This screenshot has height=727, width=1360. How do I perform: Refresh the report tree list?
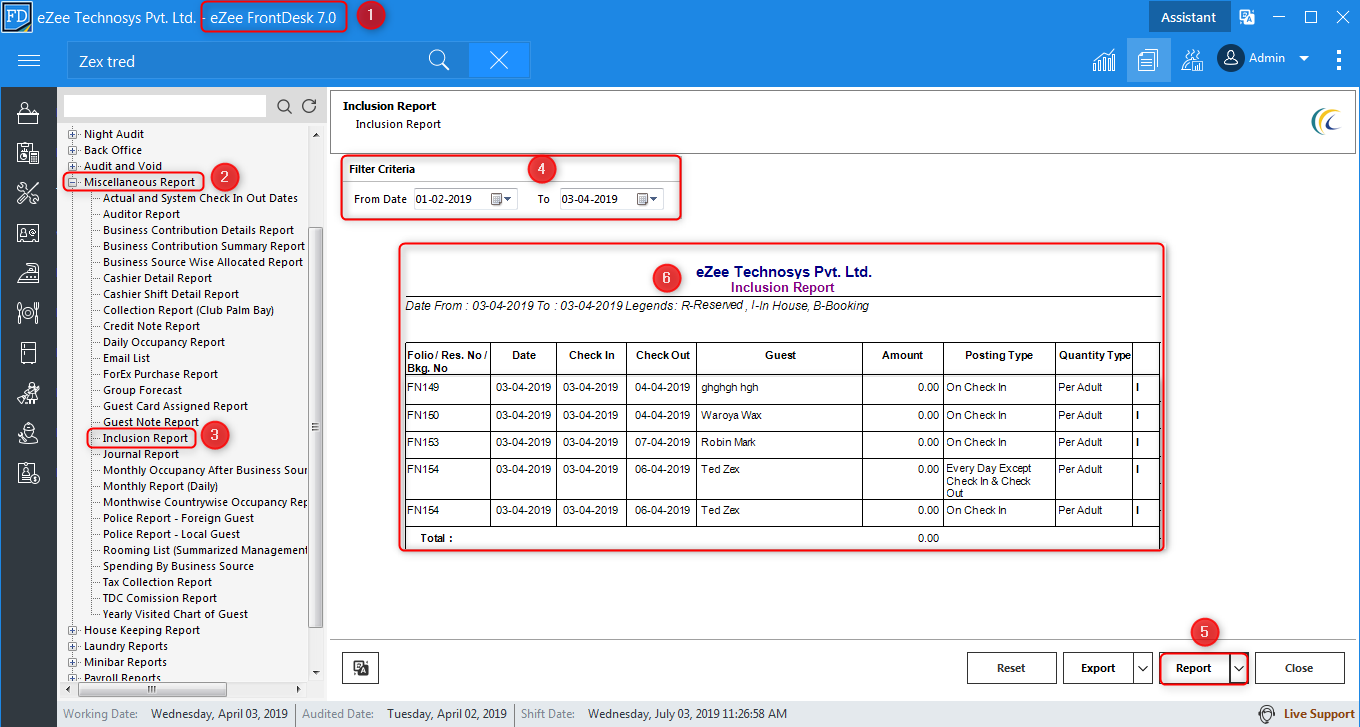(309, 106)
